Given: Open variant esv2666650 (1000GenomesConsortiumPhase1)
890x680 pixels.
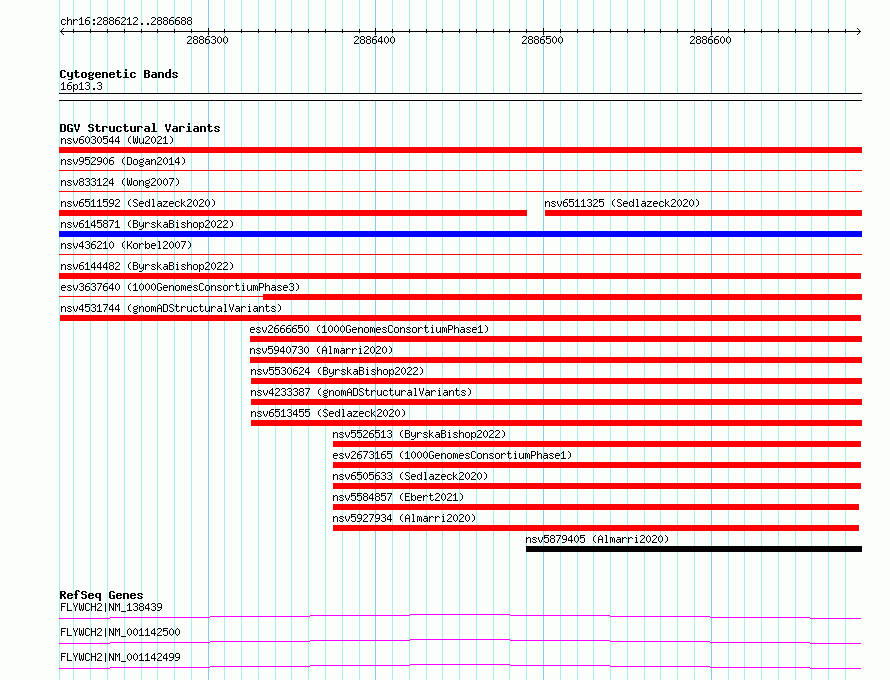Looking at the screenshot, I should click(x=369, y=329).
